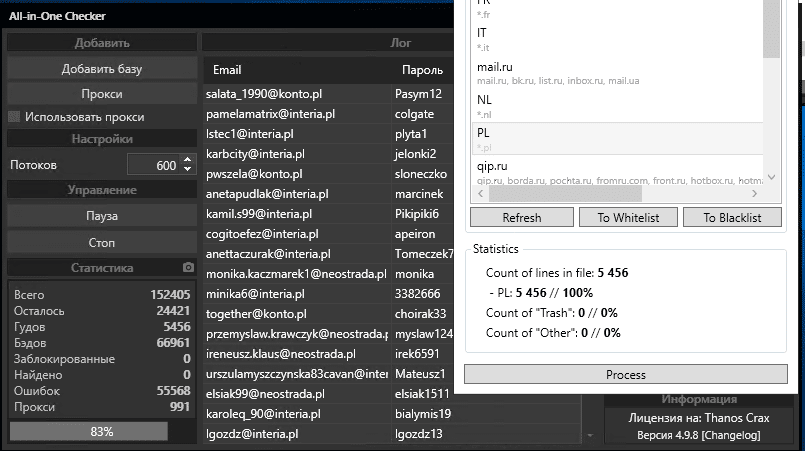
Task: Select row karbcity@interia.pl
Action: (x=329, y=154)
